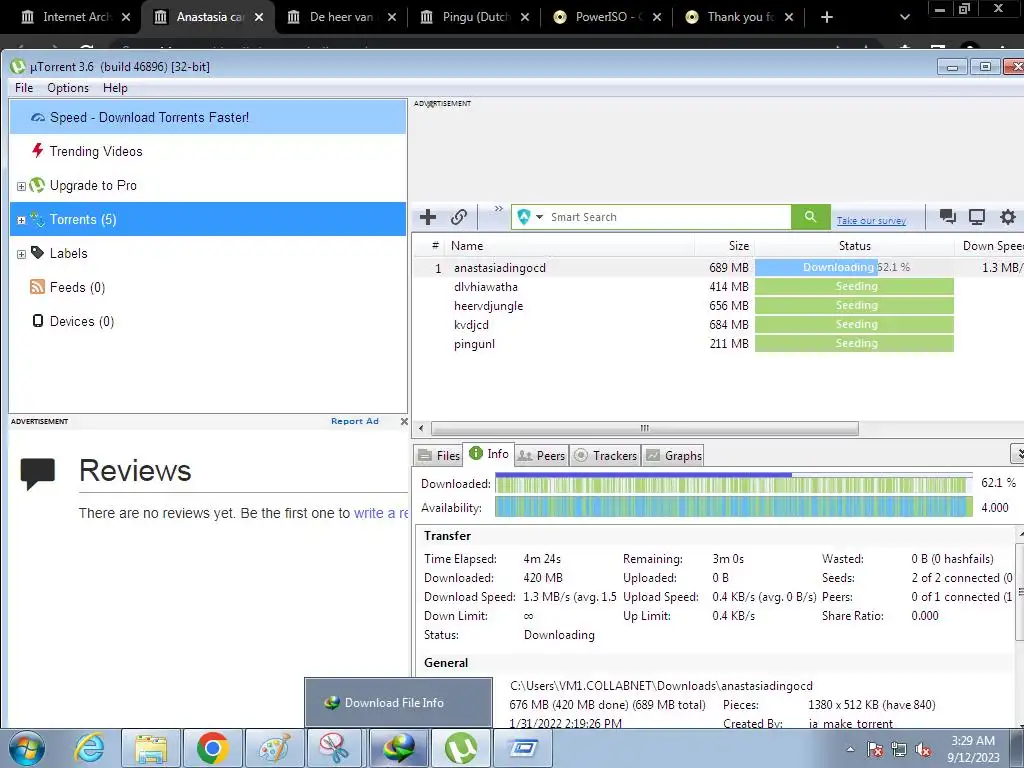The width and height of the screenshot is (1024, 768).
Task: Open the uTorrent taskbar icon
Action: point(461,748)
